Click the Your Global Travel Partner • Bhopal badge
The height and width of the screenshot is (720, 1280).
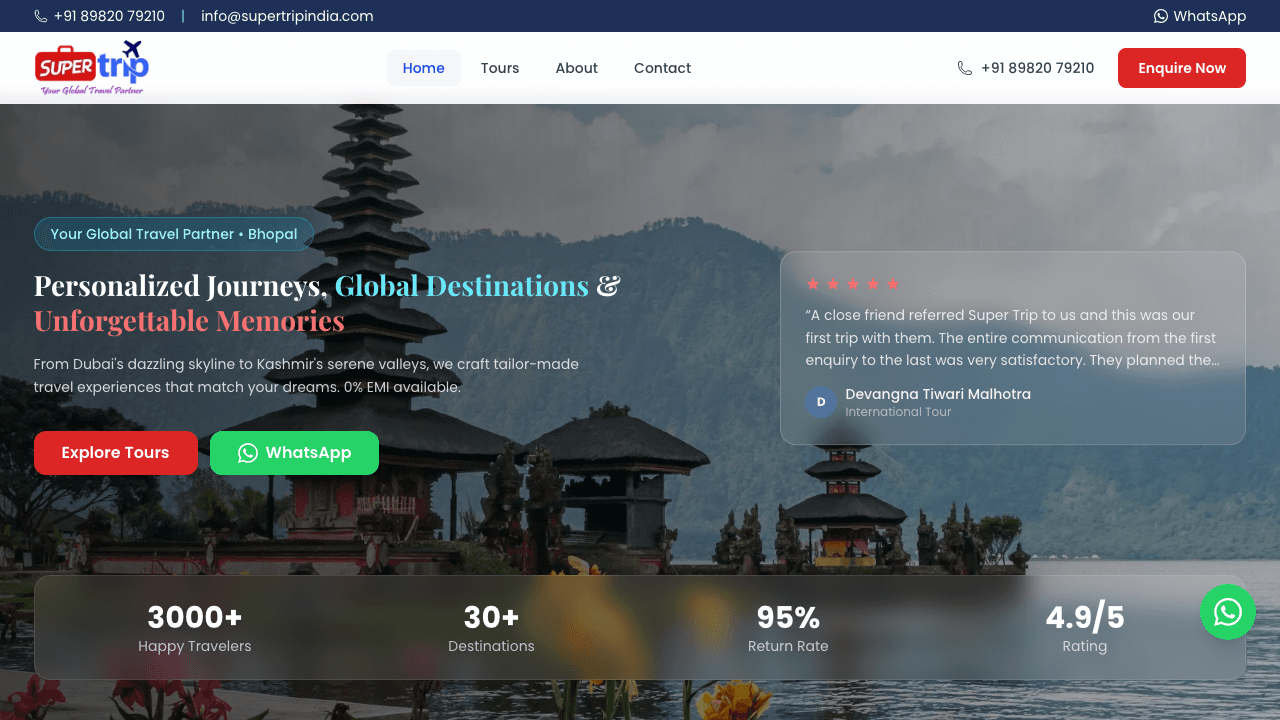coord(174,234)
